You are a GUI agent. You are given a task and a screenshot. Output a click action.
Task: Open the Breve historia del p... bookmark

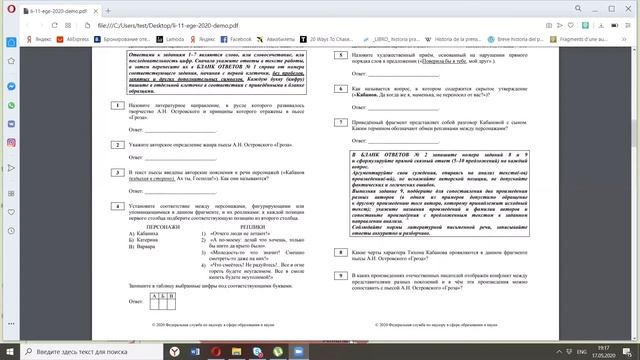point(516,39)
